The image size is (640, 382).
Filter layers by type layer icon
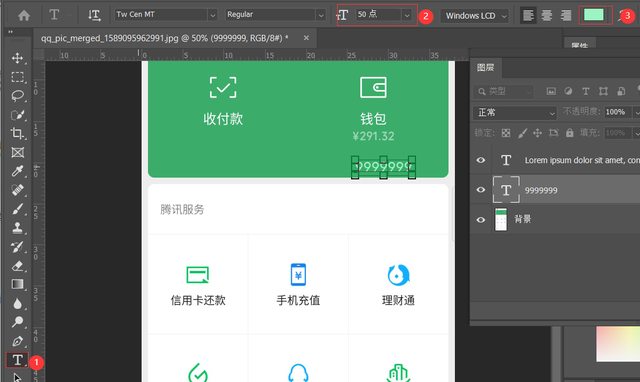[x=585, y=91]
